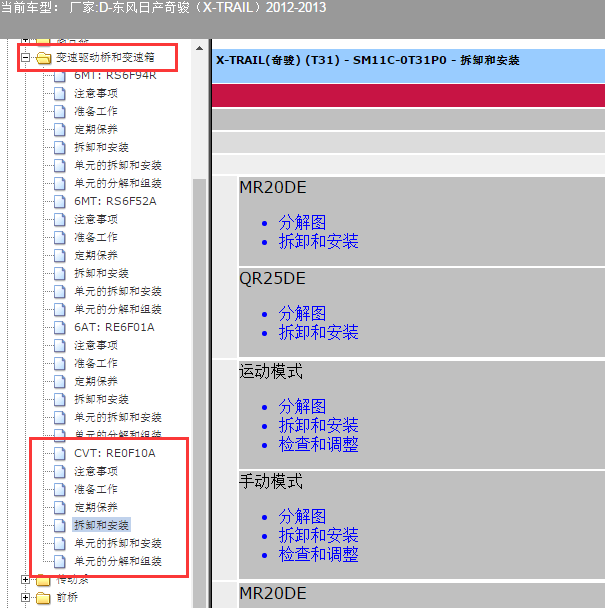605x608 pixels.
Task: Click page icon of 注意事项 under CVT: RE0F10A
Action: tap(60, 471)
